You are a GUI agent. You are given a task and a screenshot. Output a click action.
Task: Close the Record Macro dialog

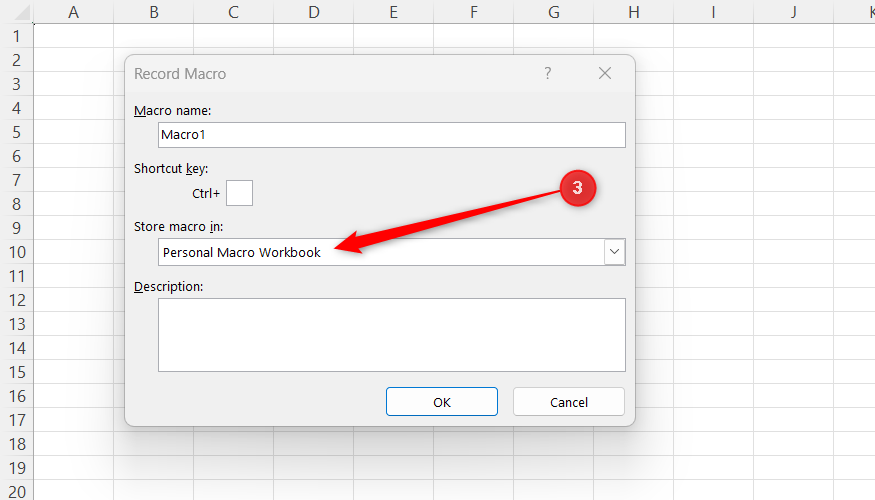pos(605,73)
